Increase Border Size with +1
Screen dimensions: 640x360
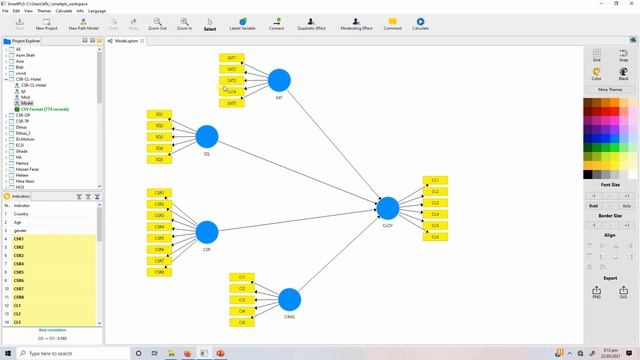tap(627, 225)
